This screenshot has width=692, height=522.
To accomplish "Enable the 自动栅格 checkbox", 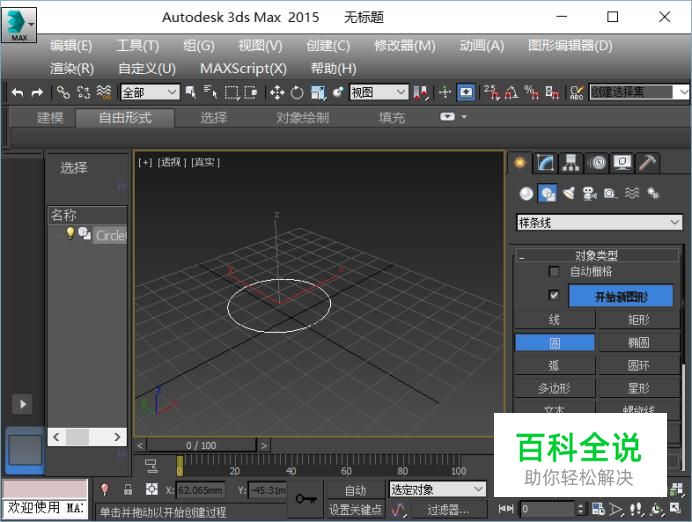I will coord(553,271).
